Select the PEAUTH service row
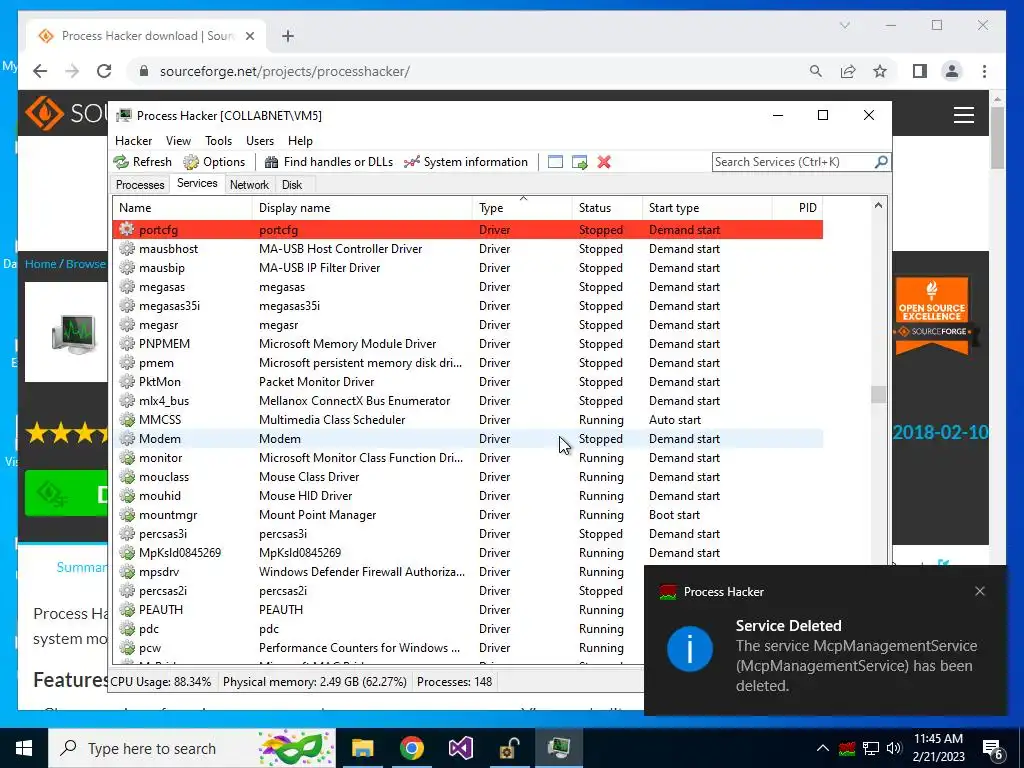Viewport: 1024px width, 768px height. (x=377, y=609)
